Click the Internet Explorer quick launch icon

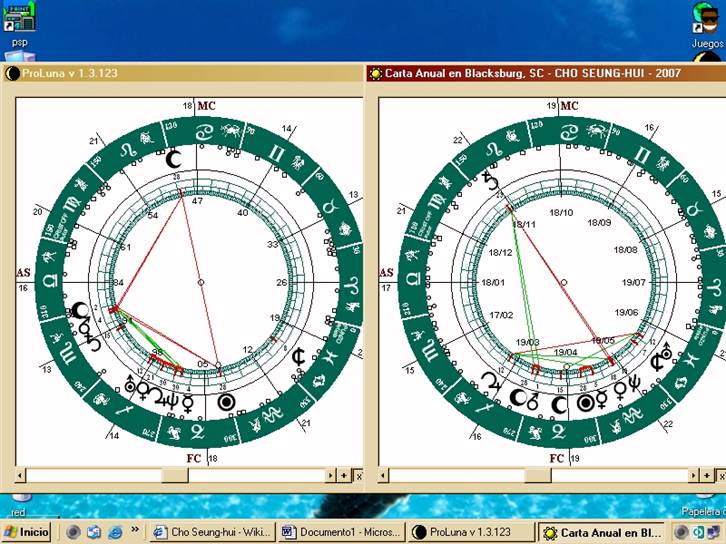click(115, 532)
